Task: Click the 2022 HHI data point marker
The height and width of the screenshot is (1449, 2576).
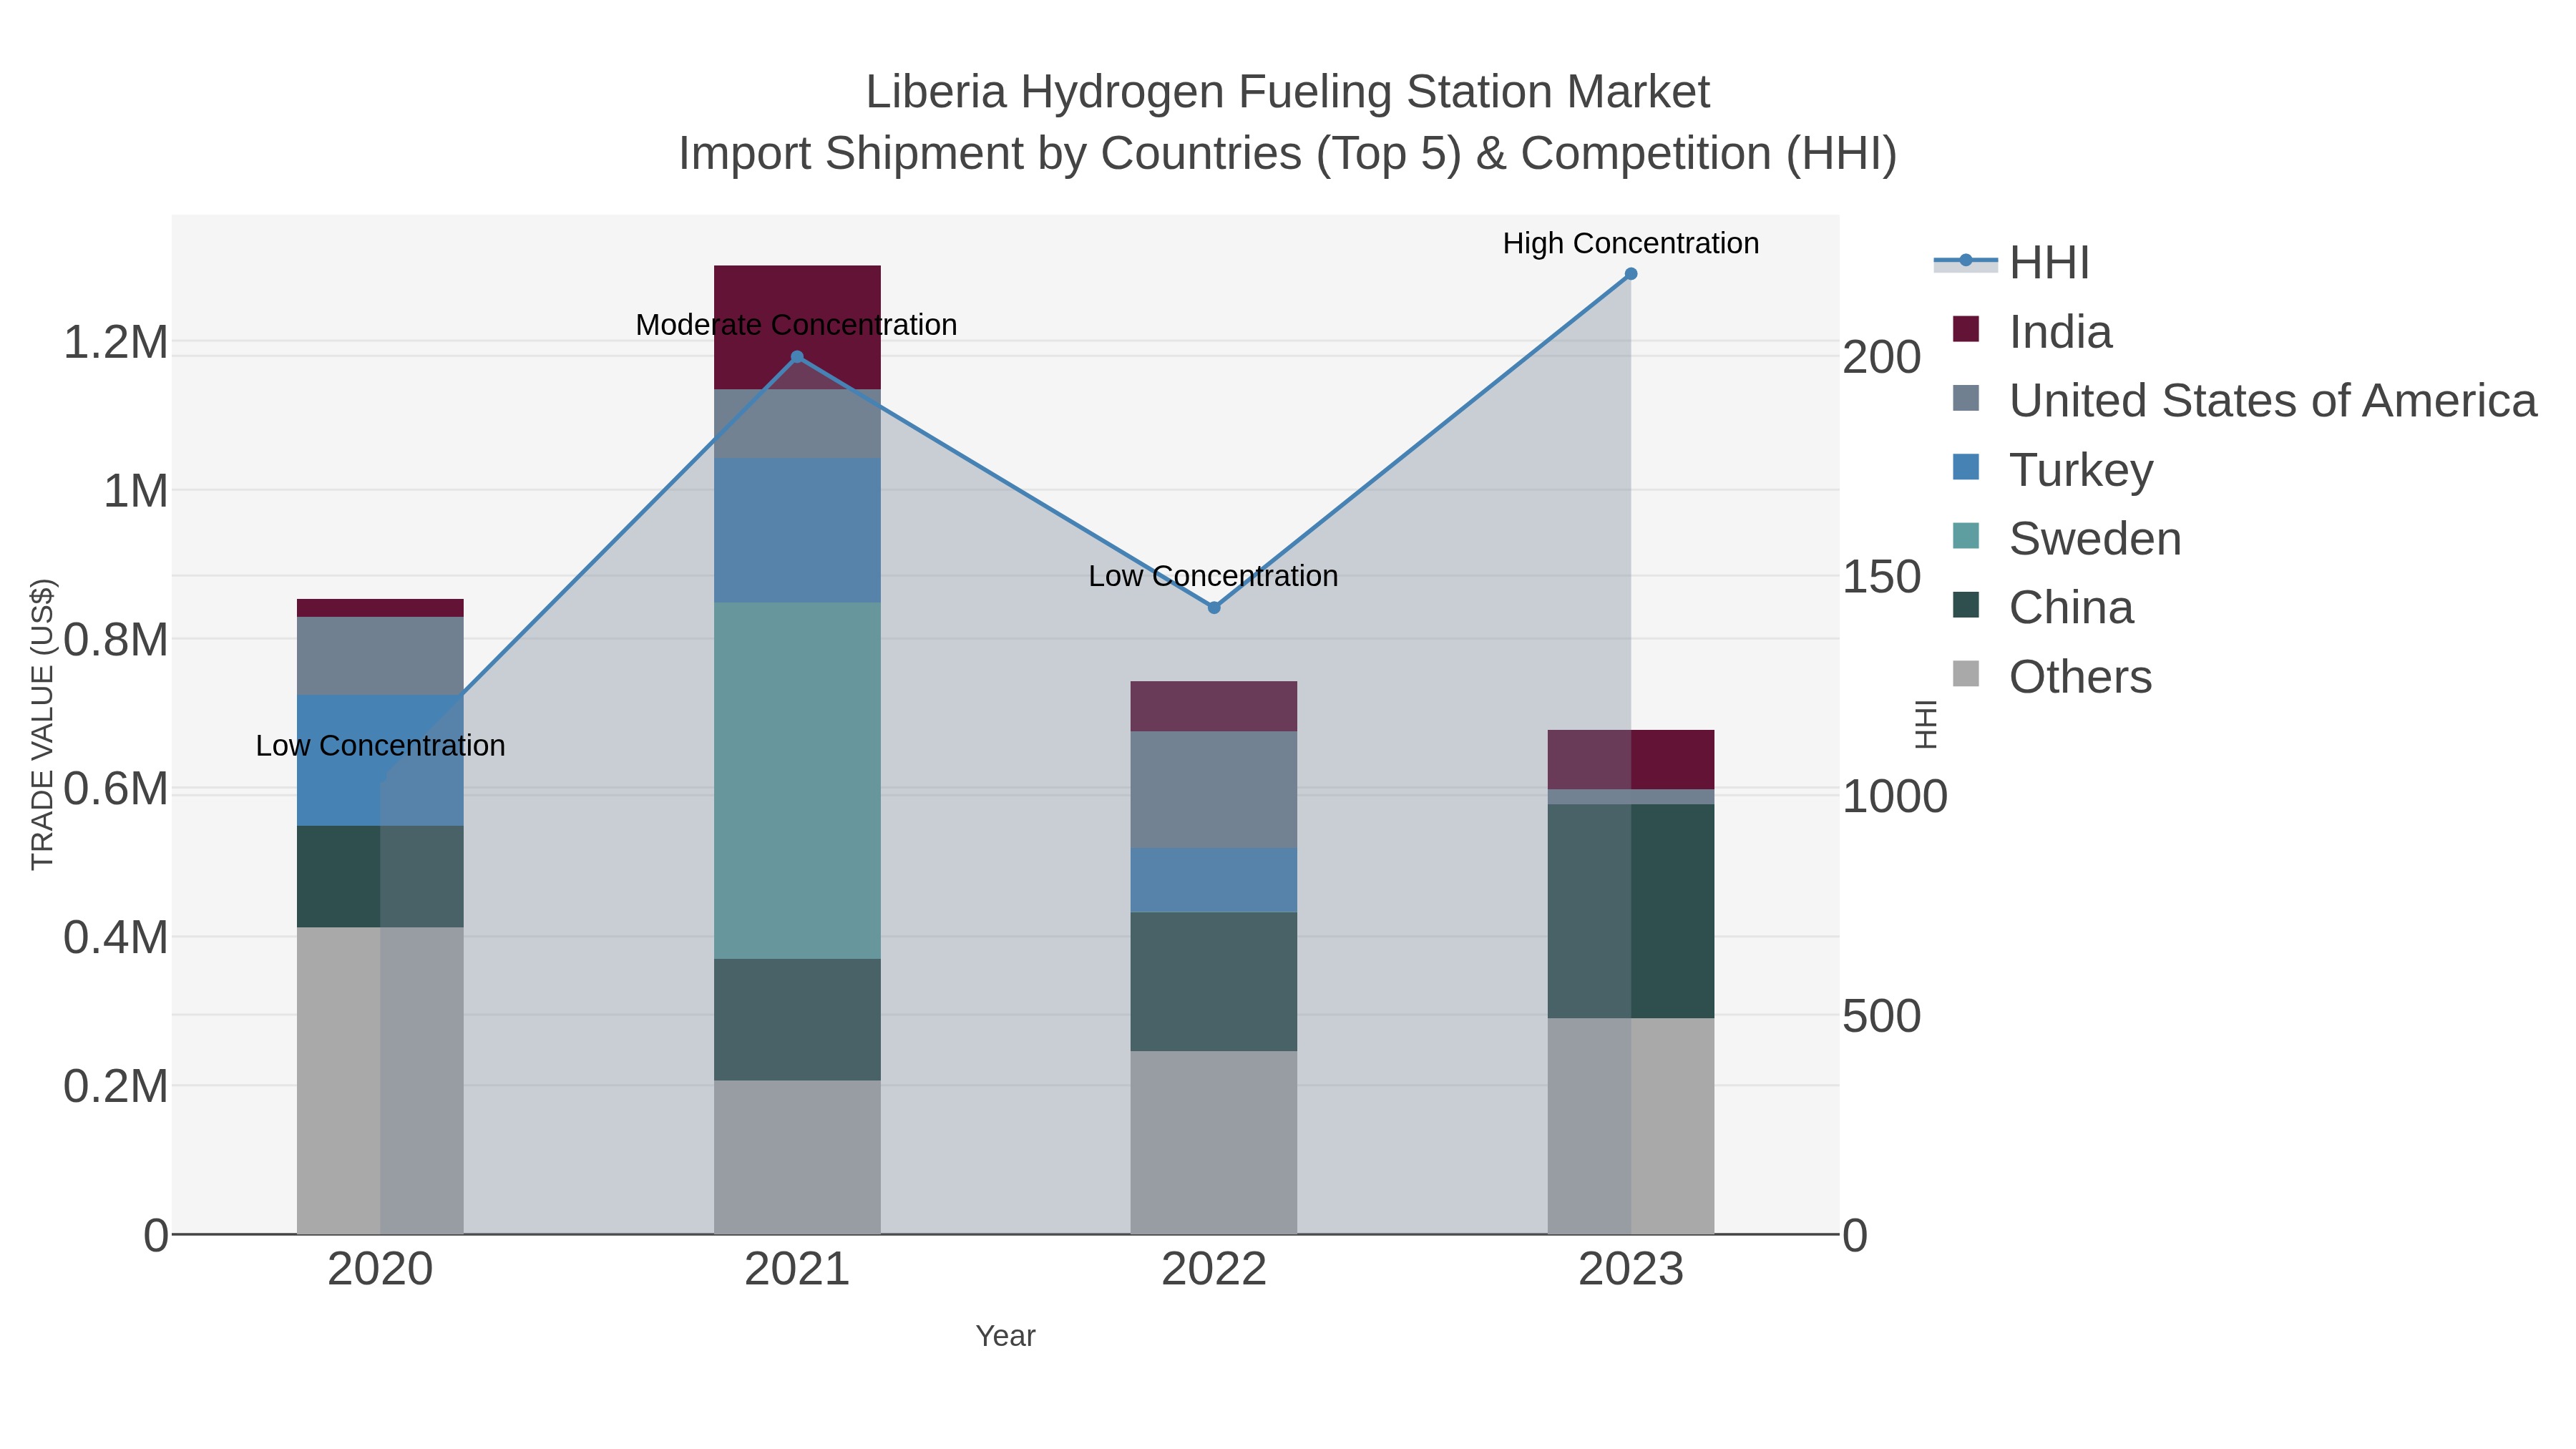Action: tap(1214, 608)
